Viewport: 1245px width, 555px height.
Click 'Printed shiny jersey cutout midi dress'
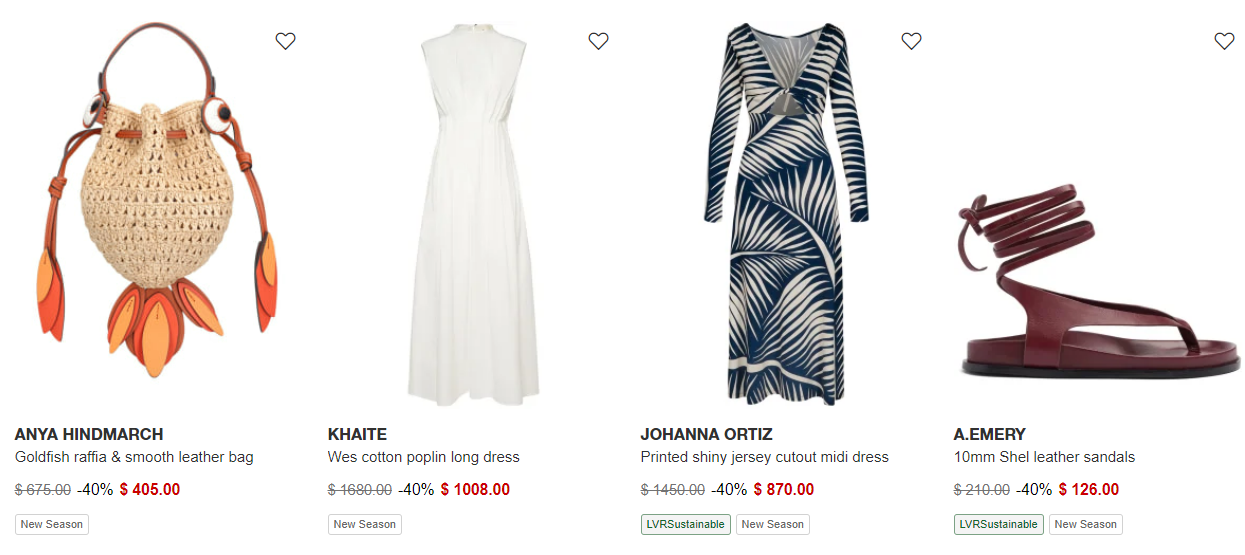[x=765, y=457]
